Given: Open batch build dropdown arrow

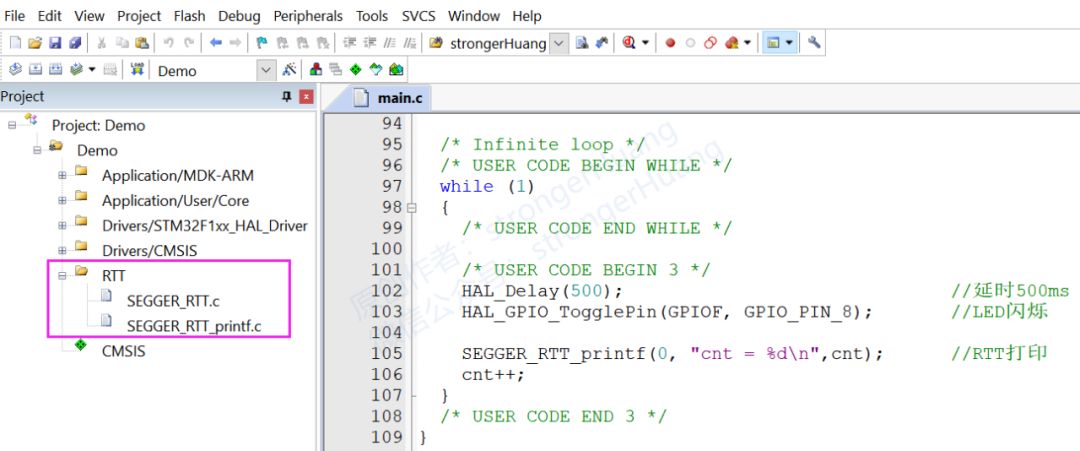Looking at the screenshot, I should [x=92, y=70].
